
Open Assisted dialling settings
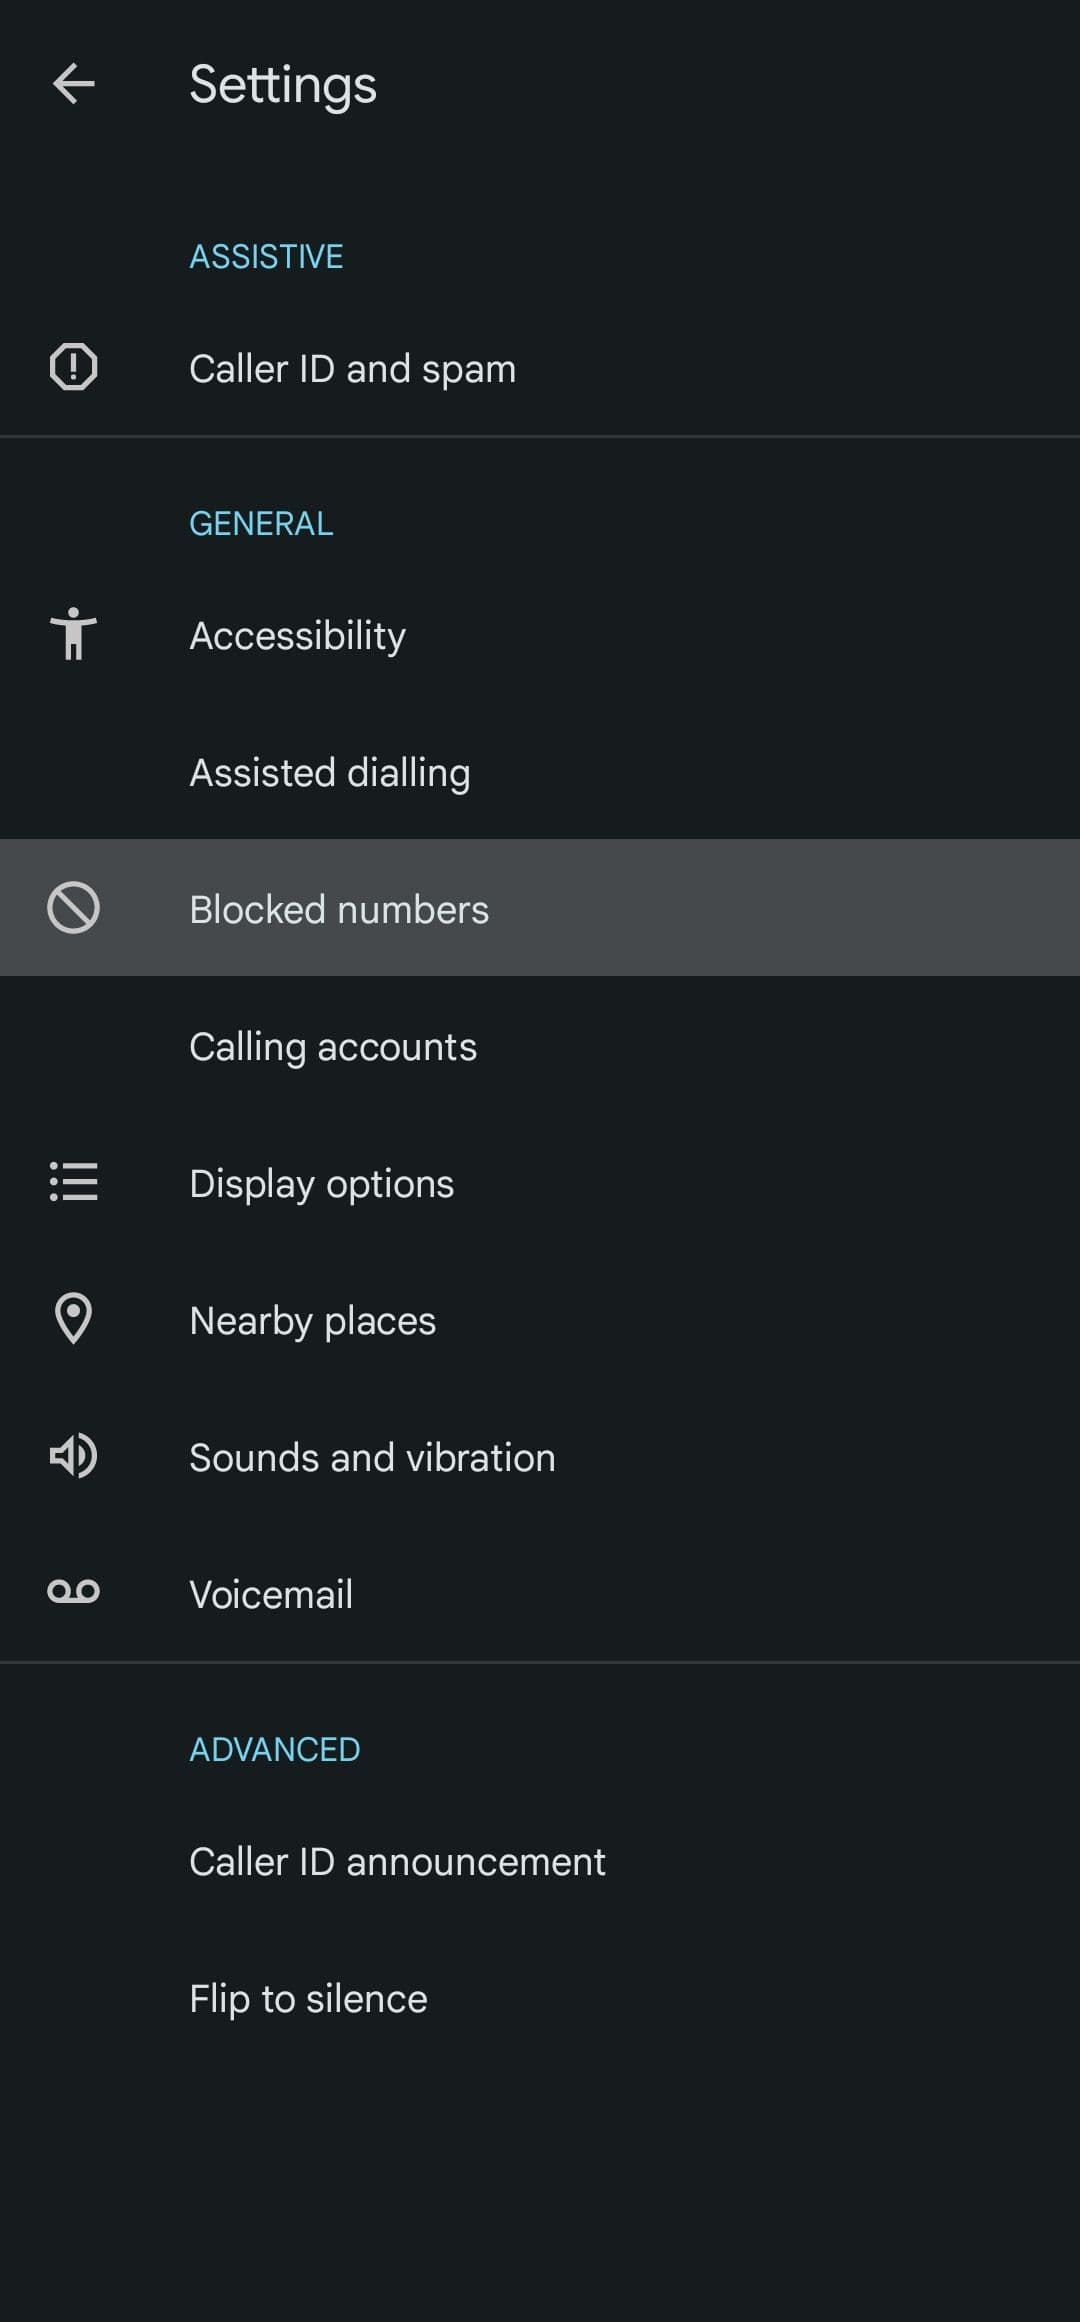coord(330,772)
